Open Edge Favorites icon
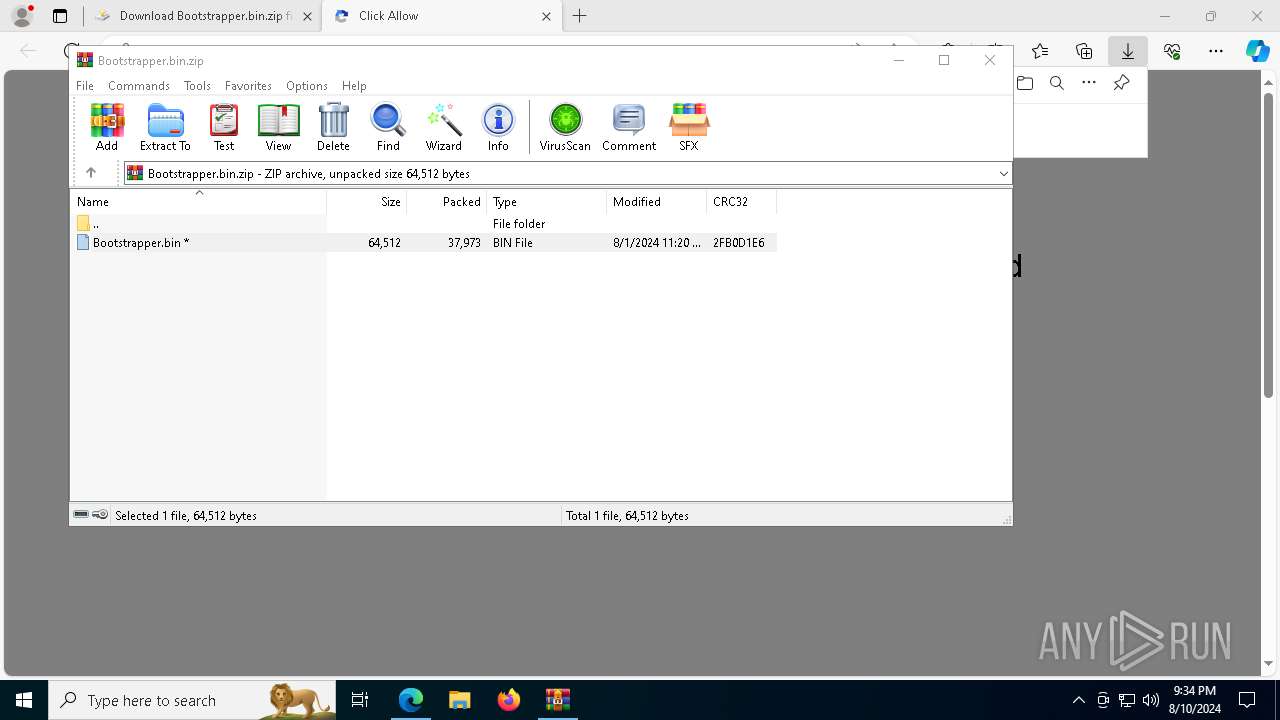The image size is (1280, 720). coord(1040,51)
